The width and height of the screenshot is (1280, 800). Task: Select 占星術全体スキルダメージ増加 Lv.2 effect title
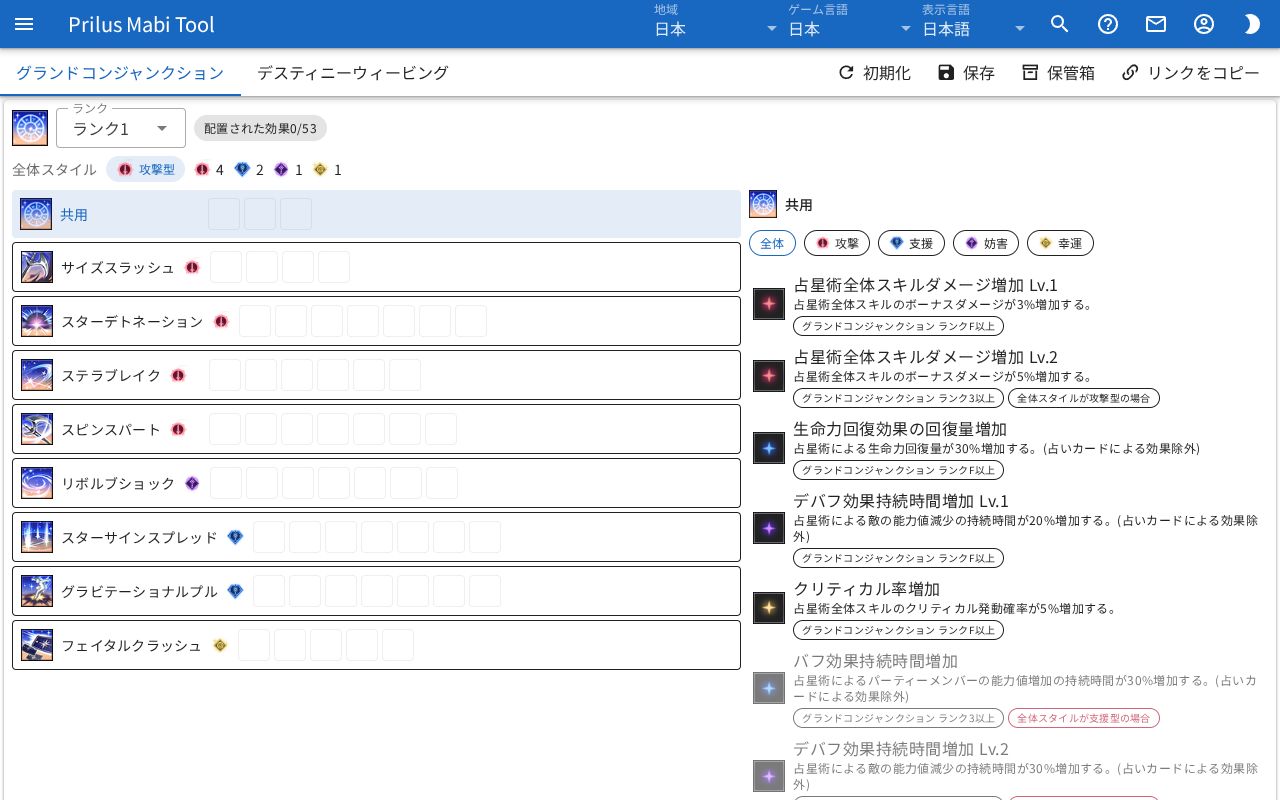925,357
